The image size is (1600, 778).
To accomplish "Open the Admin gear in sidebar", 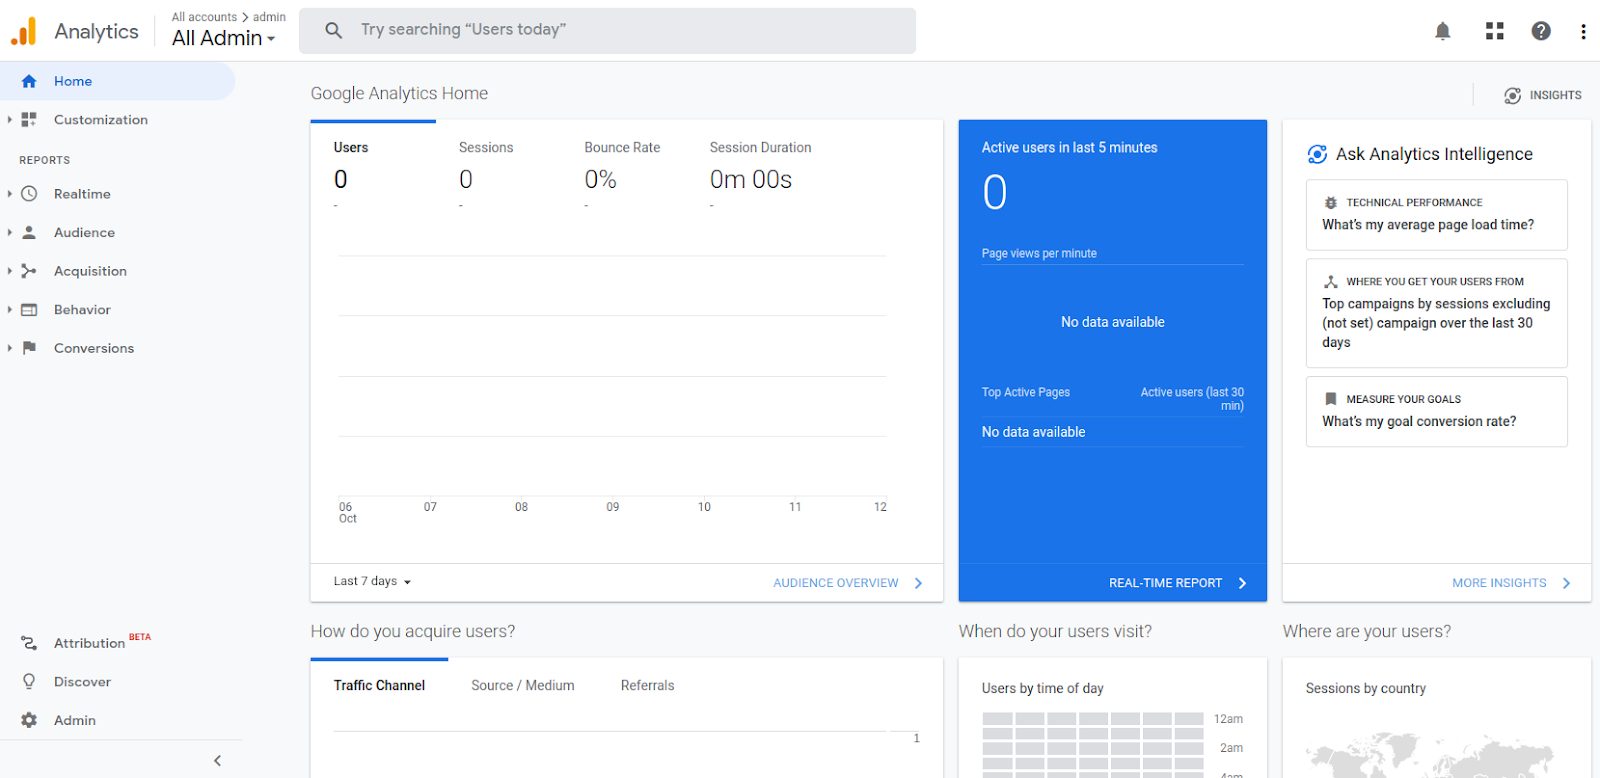I will [29, 720].
